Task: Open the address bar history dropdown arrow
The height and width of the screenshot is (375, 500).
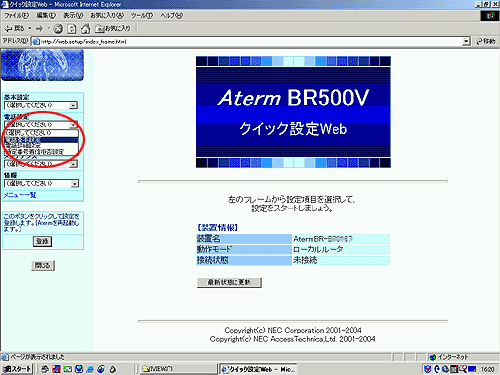Action: (466, 41)
